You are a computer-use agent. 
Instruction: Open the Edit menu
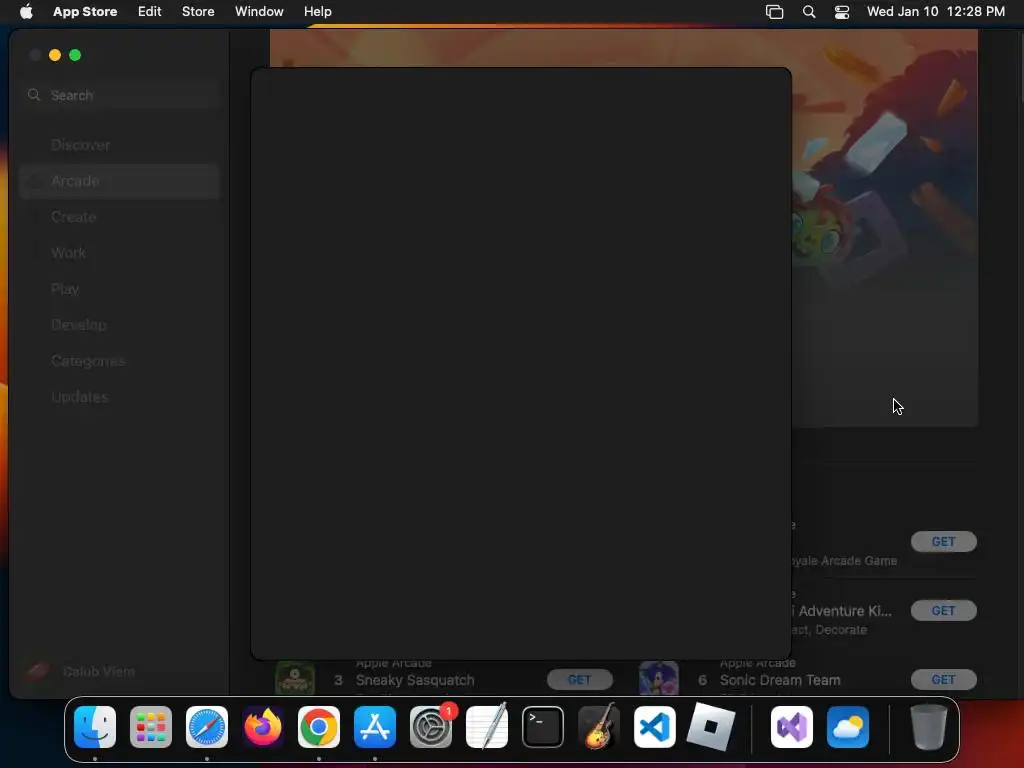coord(150,11)
